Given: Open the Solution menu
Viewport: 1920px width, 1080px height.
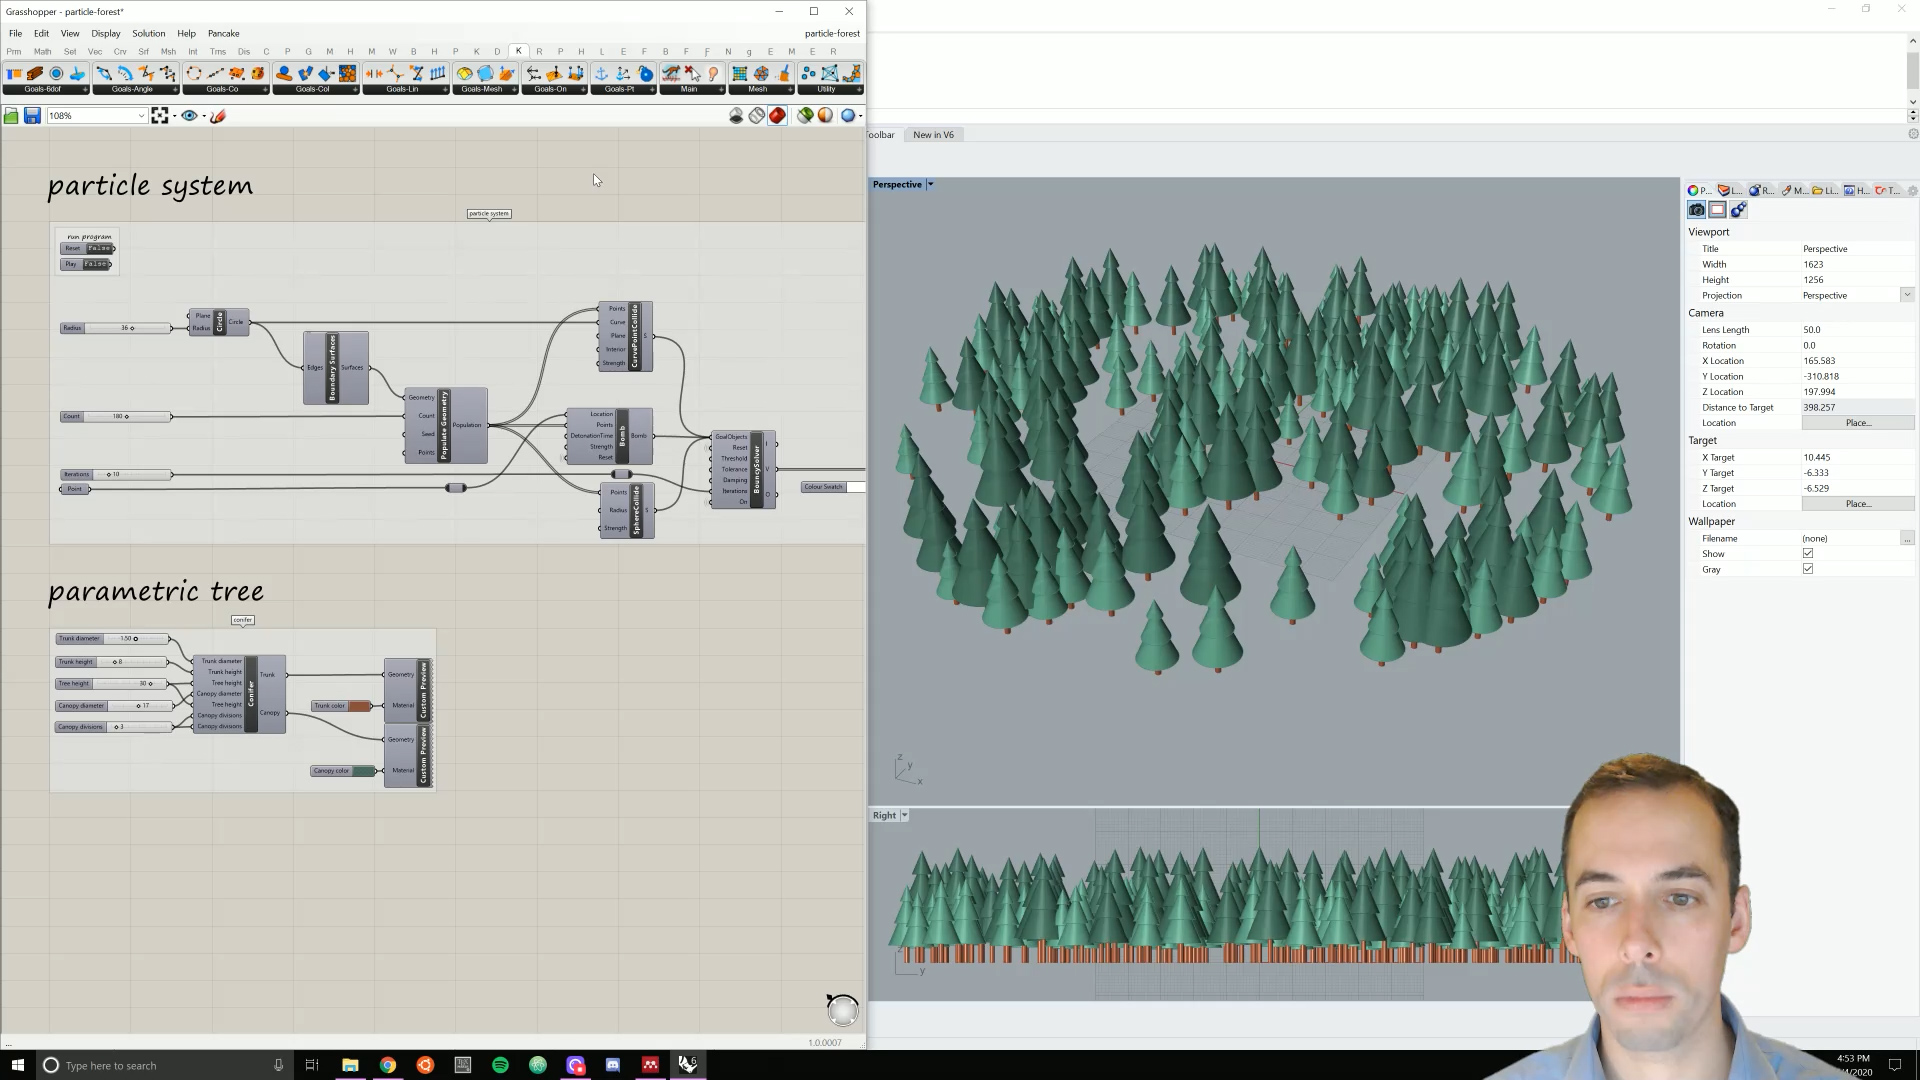Looking at the screenshot, I should (x=148, y=33).
